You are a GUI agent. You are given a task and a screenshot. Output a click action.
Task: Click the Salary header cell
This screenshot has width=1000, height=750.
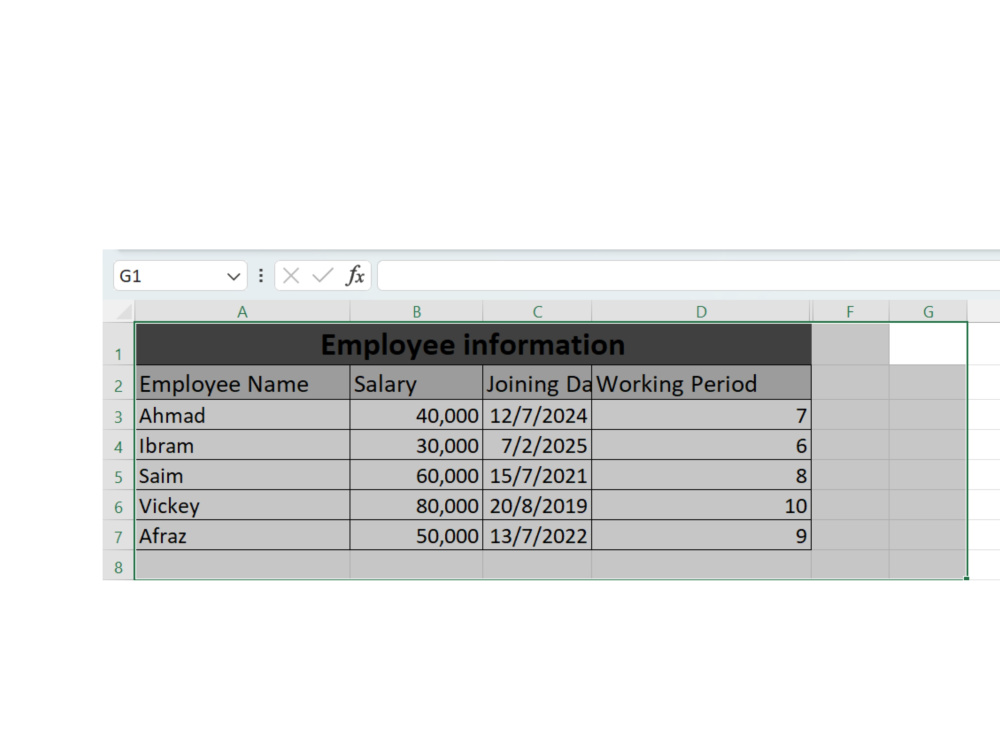416,383
